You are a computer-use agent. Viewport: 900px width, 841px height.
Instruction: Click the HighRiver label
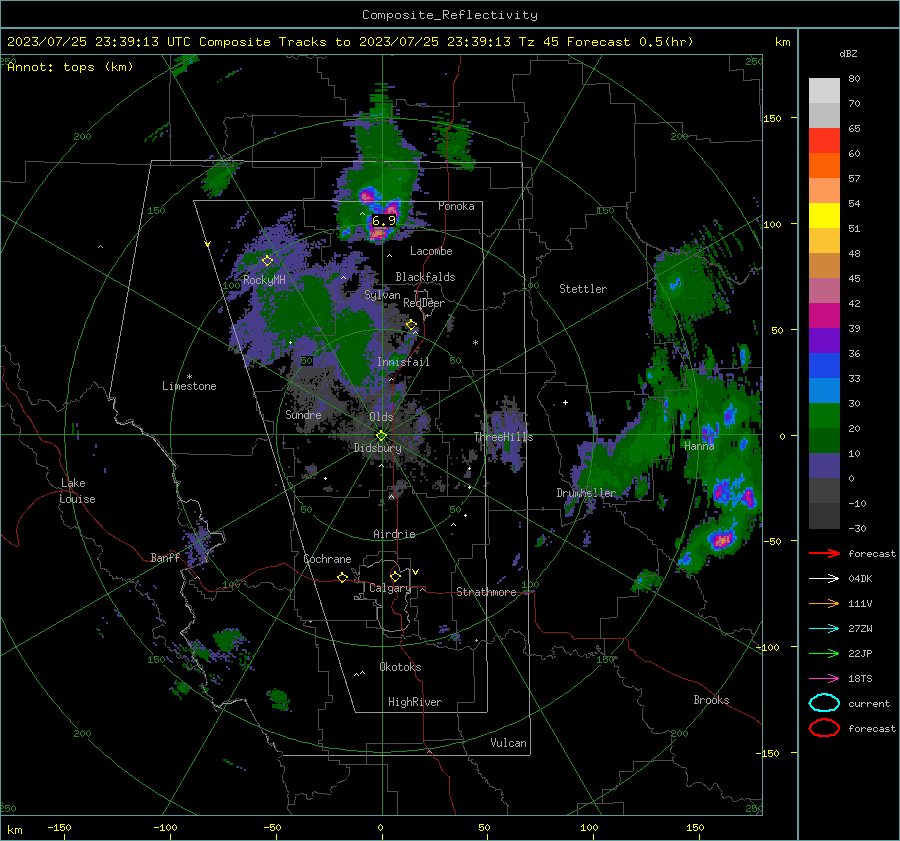(x=415, y=702)
